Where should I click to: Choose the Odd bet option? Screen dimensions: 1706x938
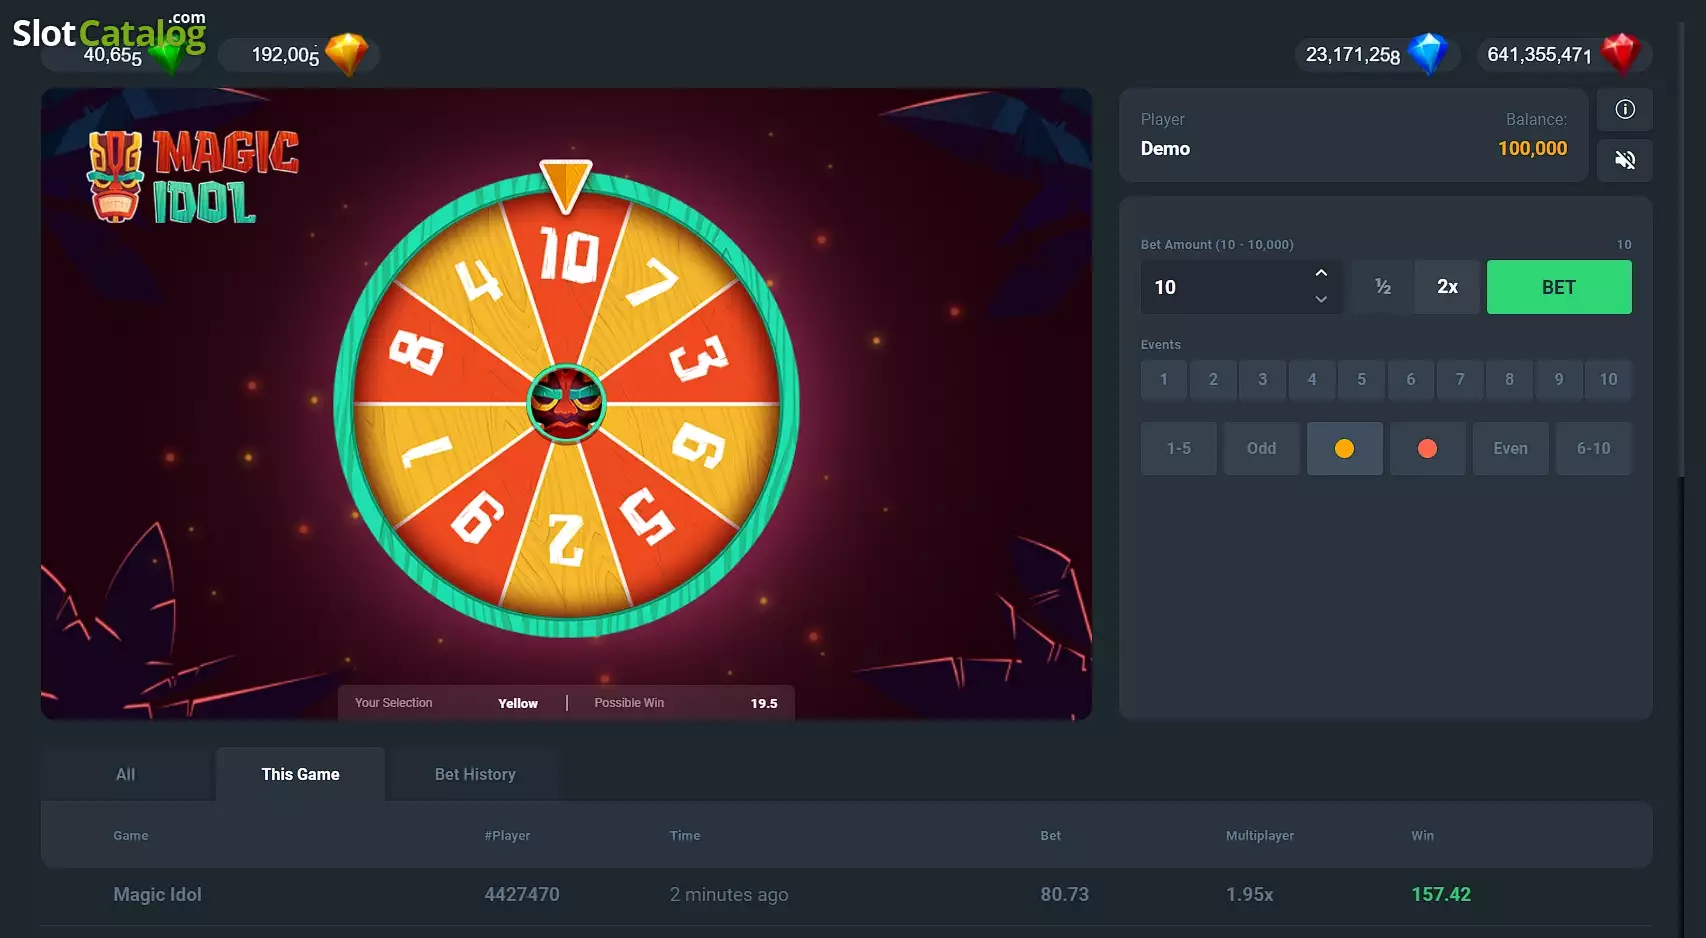point(1262,449)
